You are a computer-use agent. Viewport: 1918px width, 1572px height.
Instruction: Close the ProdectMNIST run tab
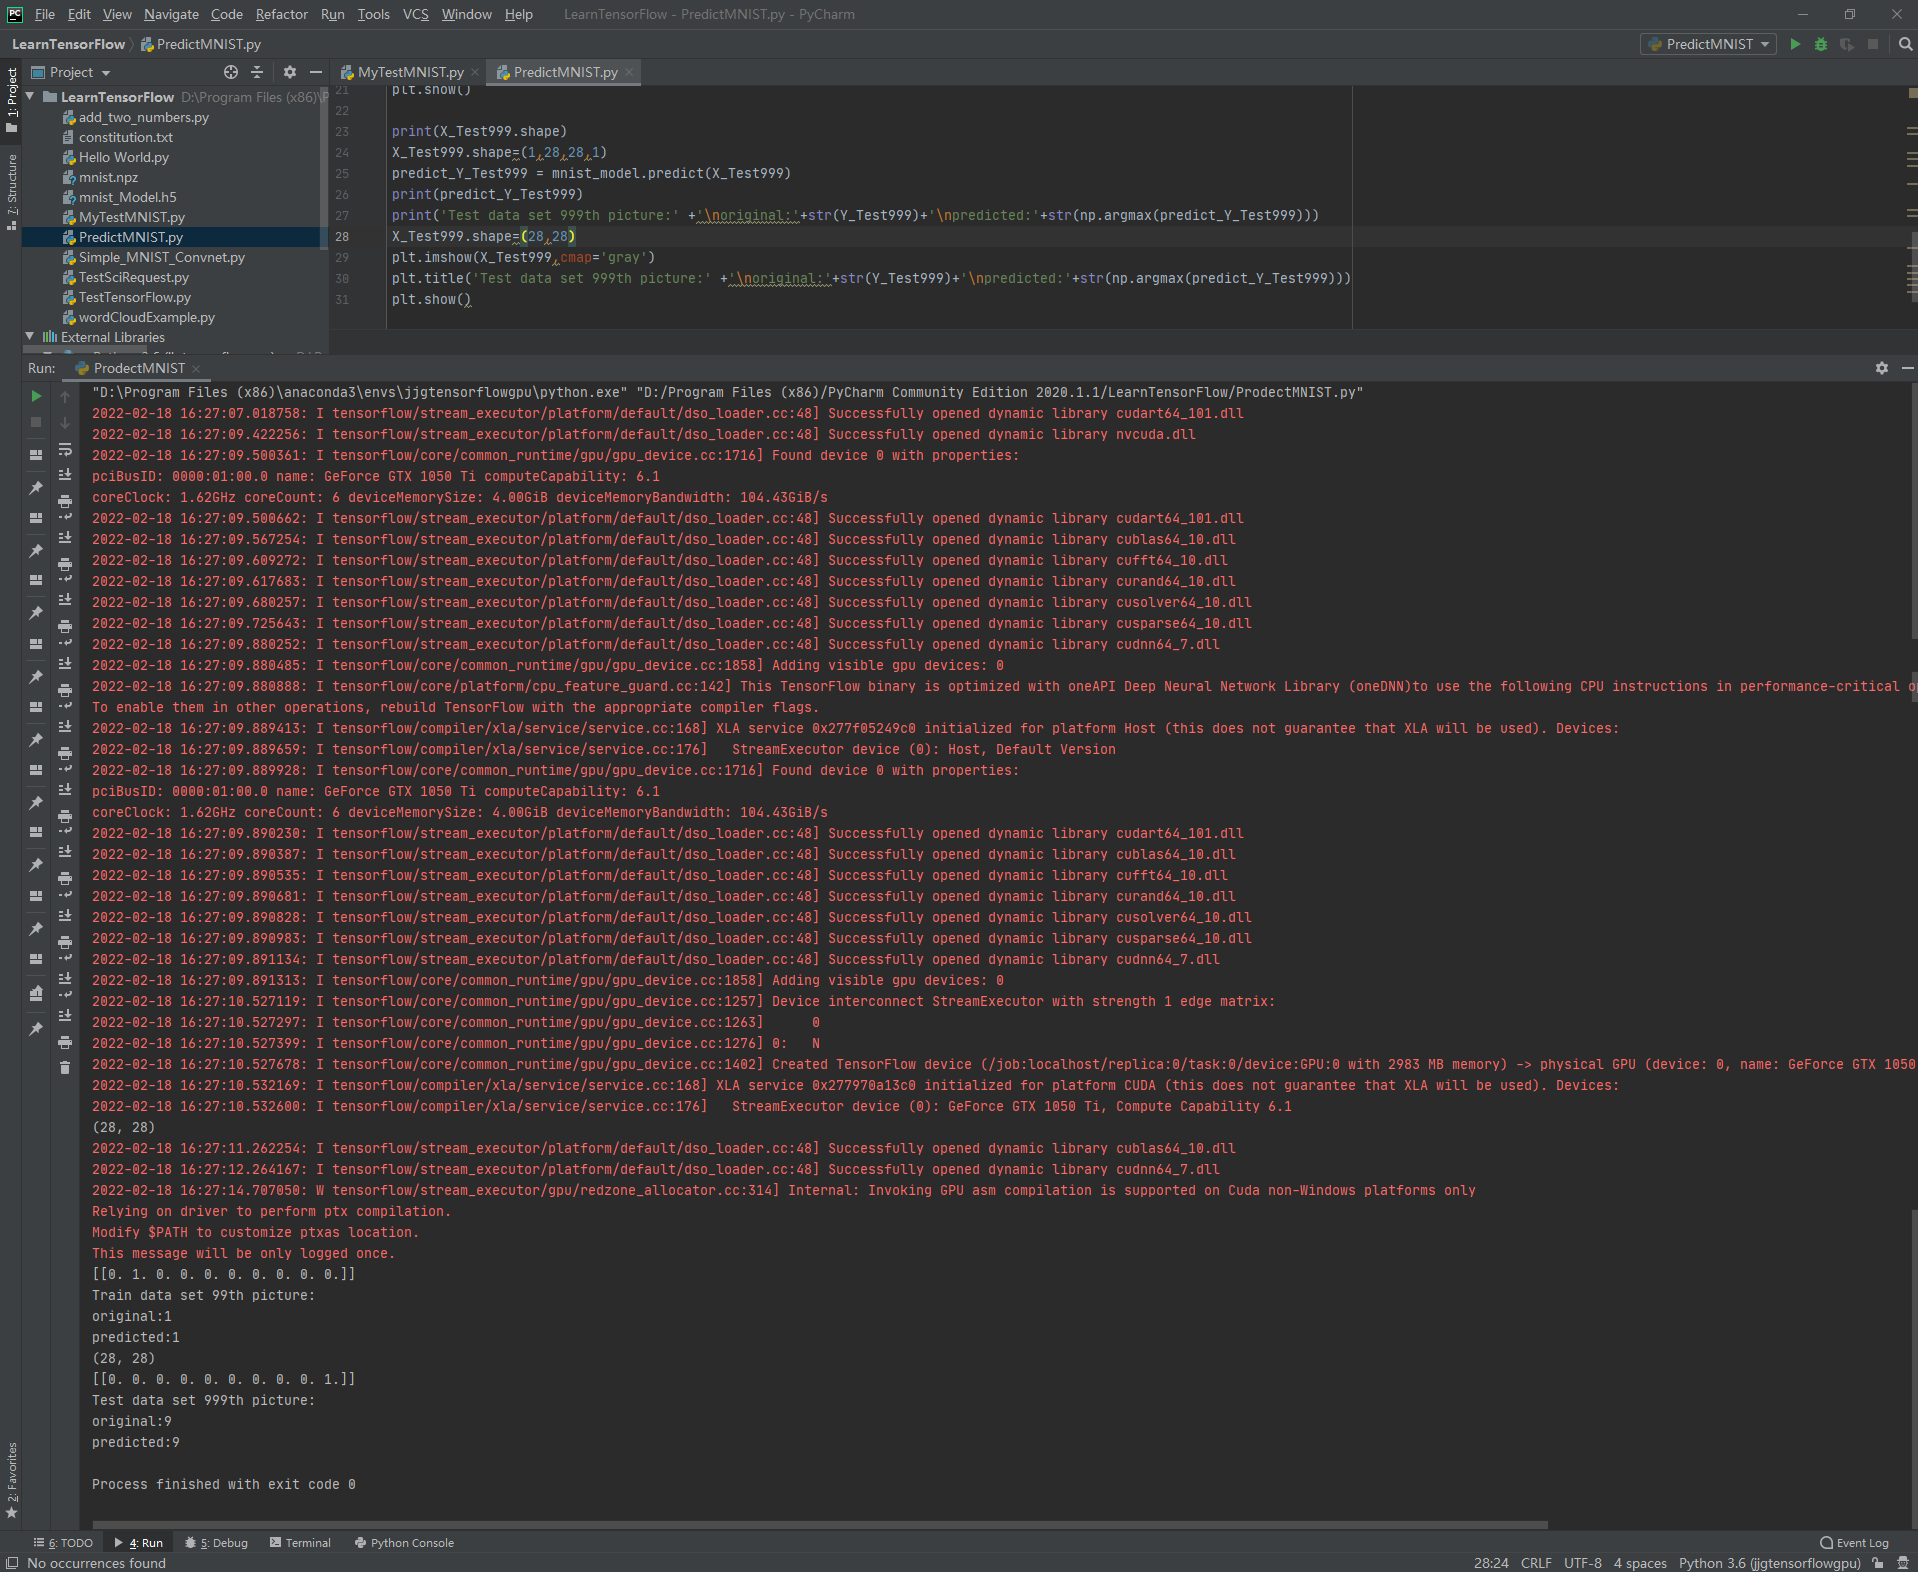(196, 368)
